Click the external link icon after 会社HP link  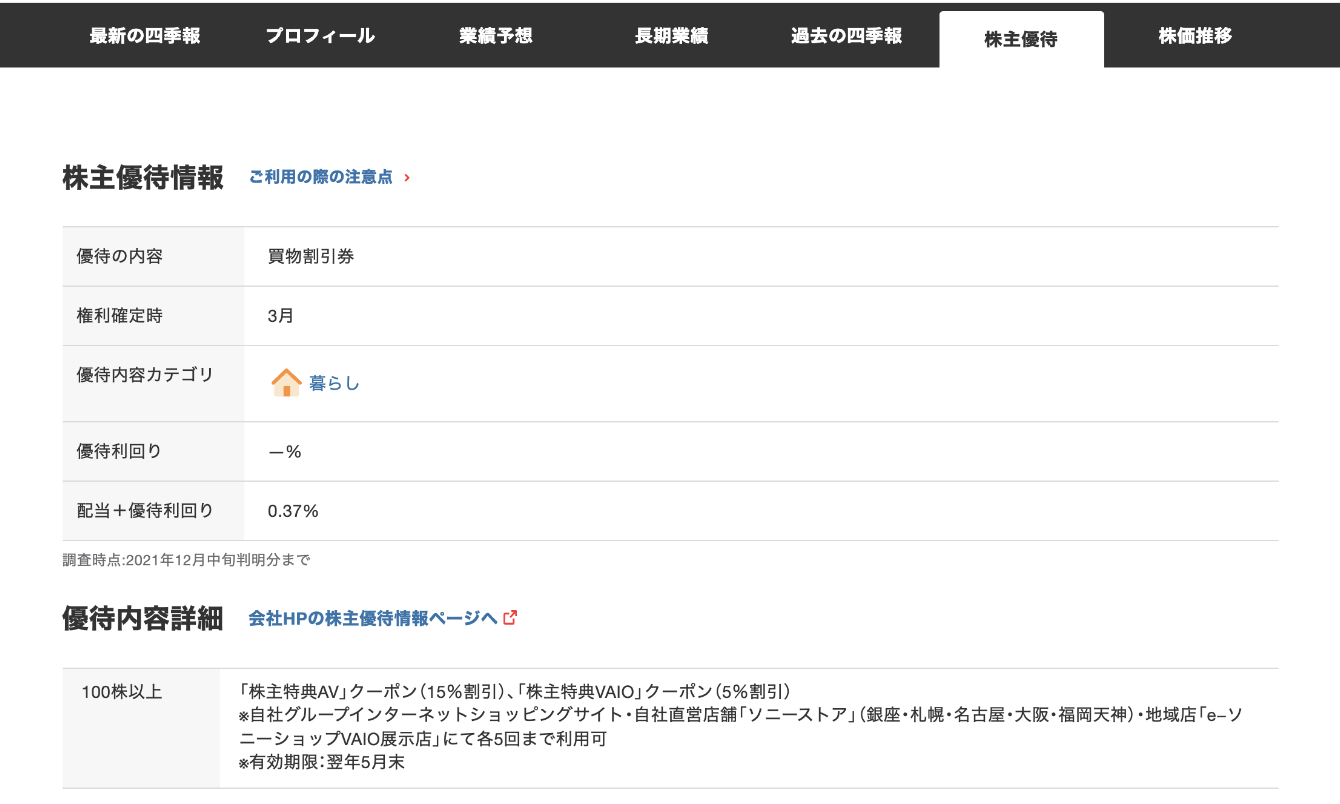[510, 617]
